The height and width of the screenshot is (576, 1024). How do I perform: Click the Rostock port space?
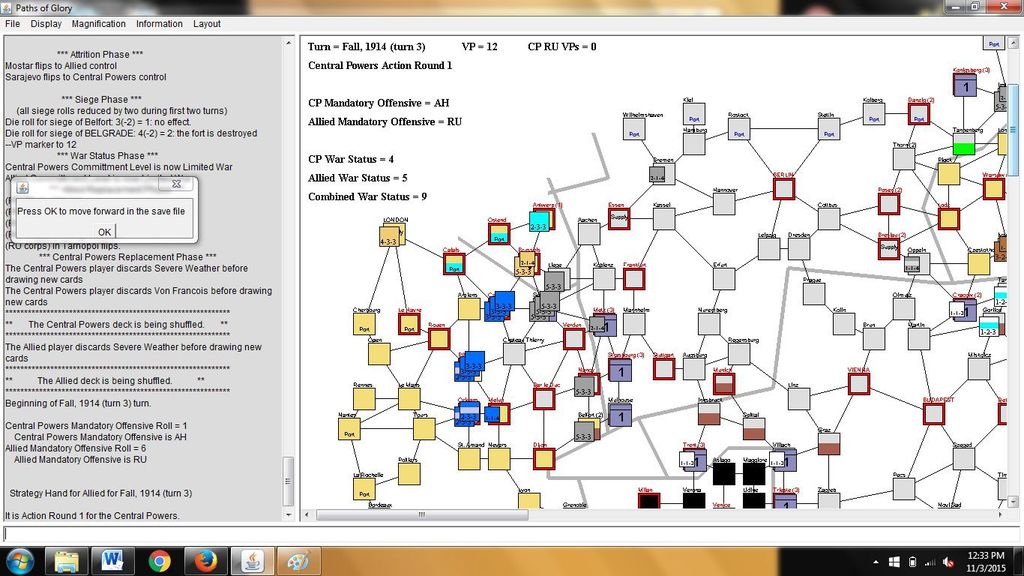739,129
